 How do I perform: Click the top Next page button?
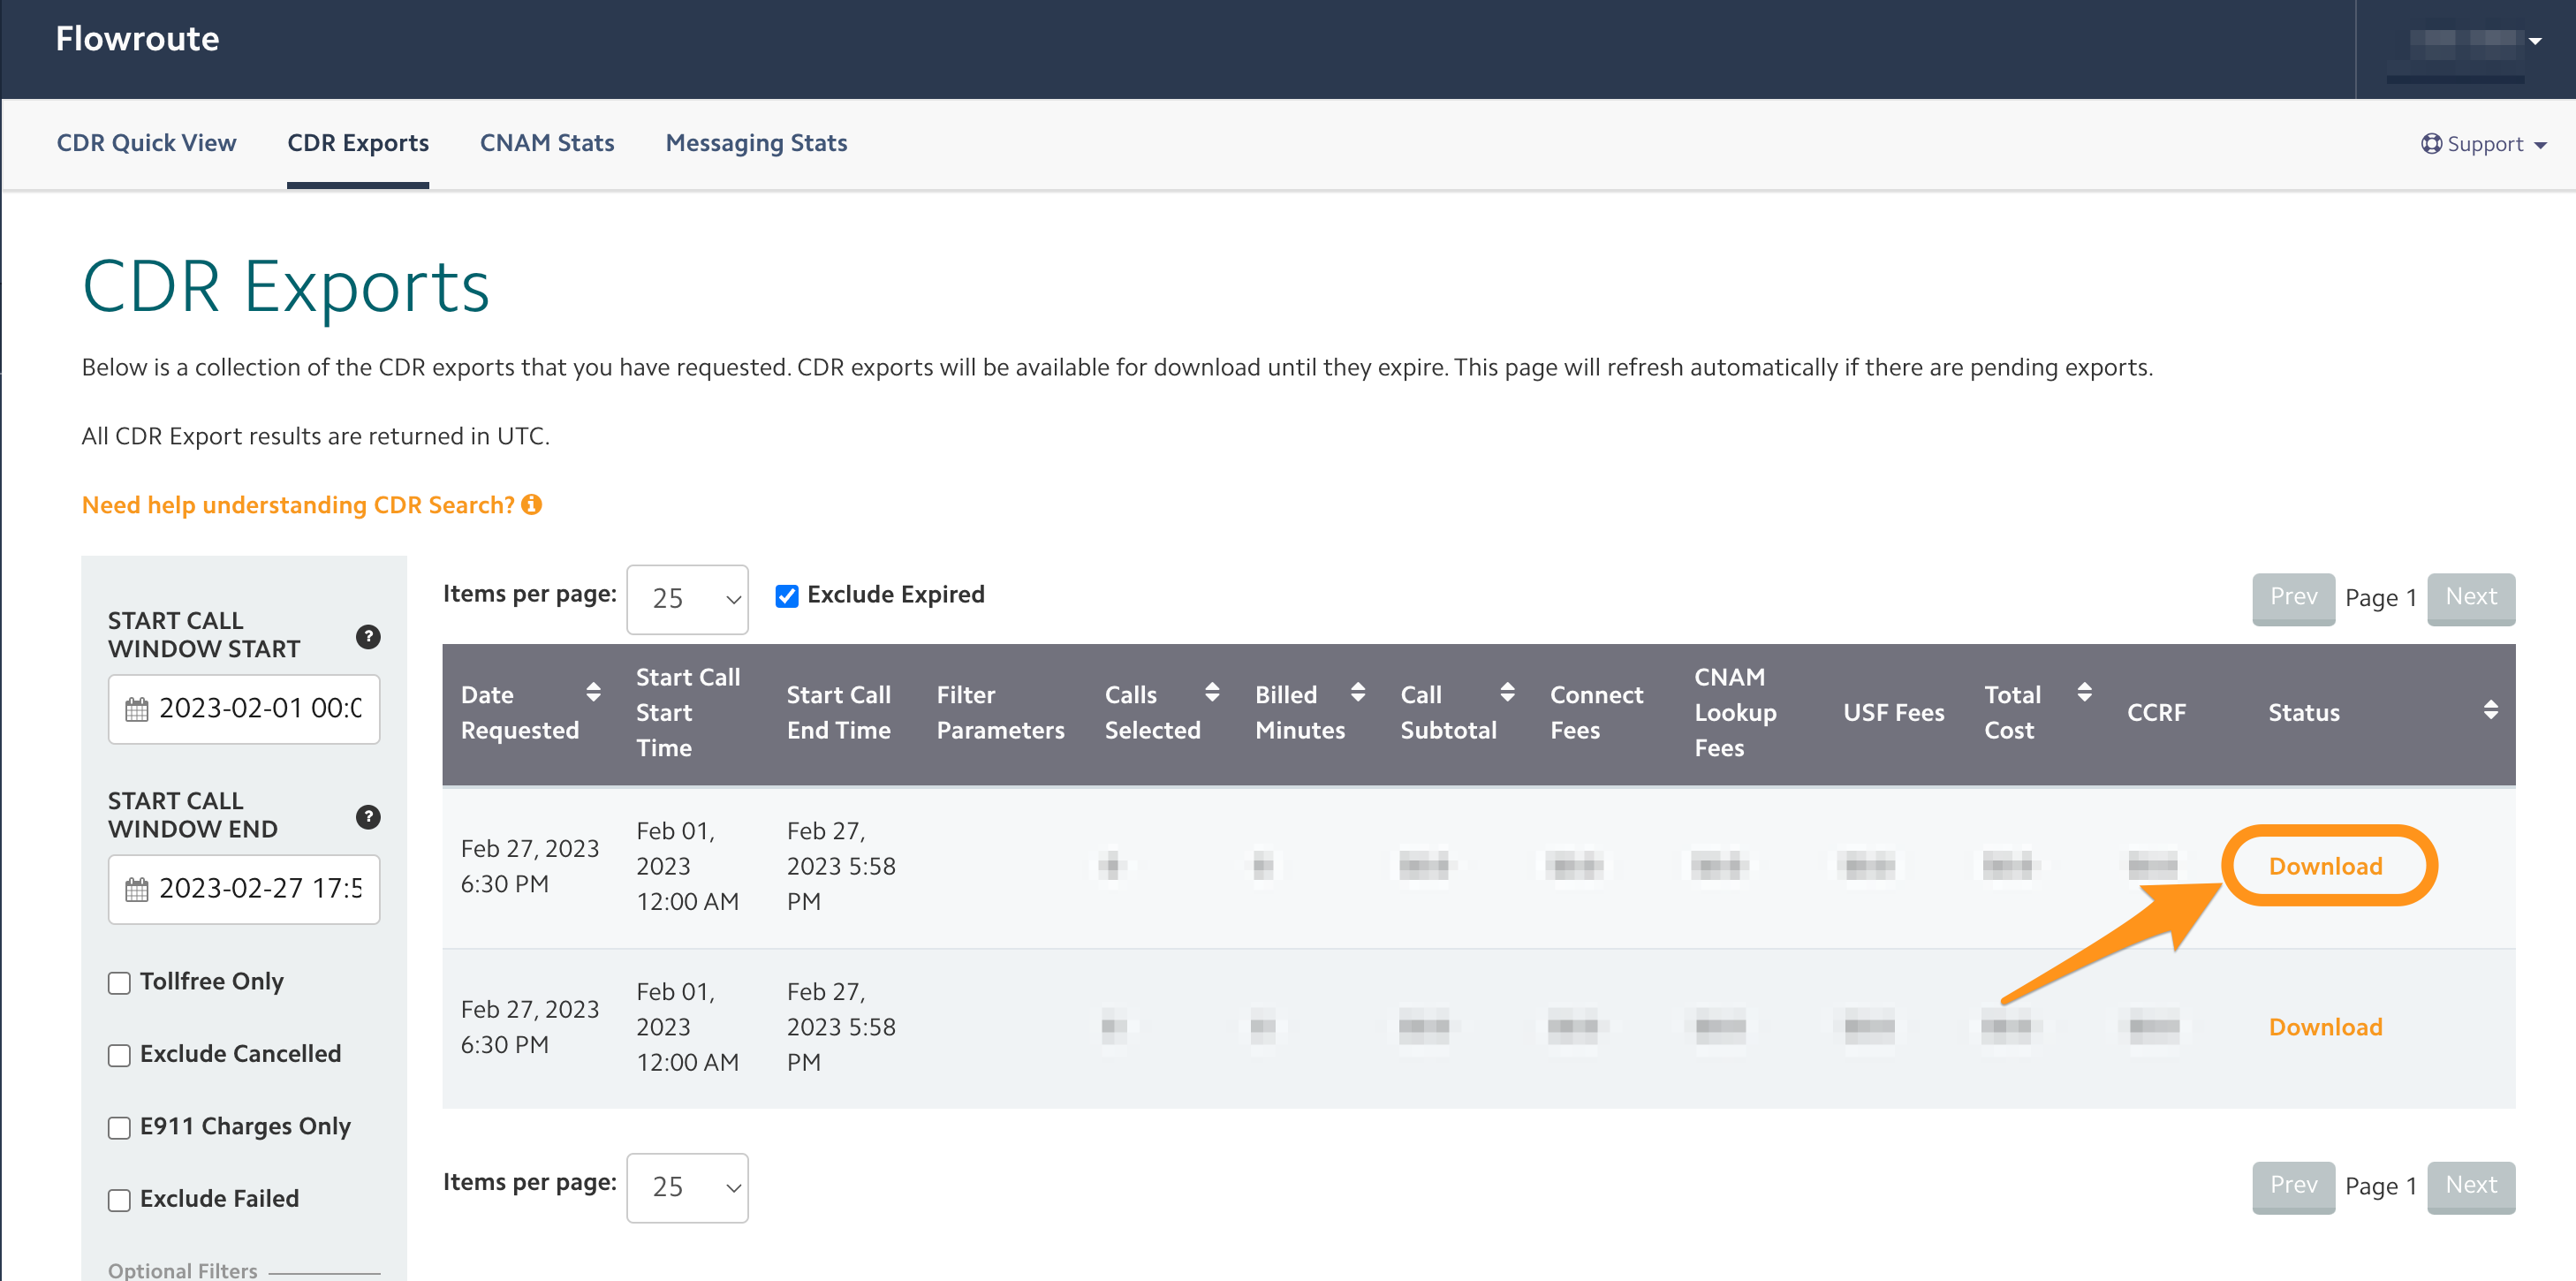(x=2471, y=598)
